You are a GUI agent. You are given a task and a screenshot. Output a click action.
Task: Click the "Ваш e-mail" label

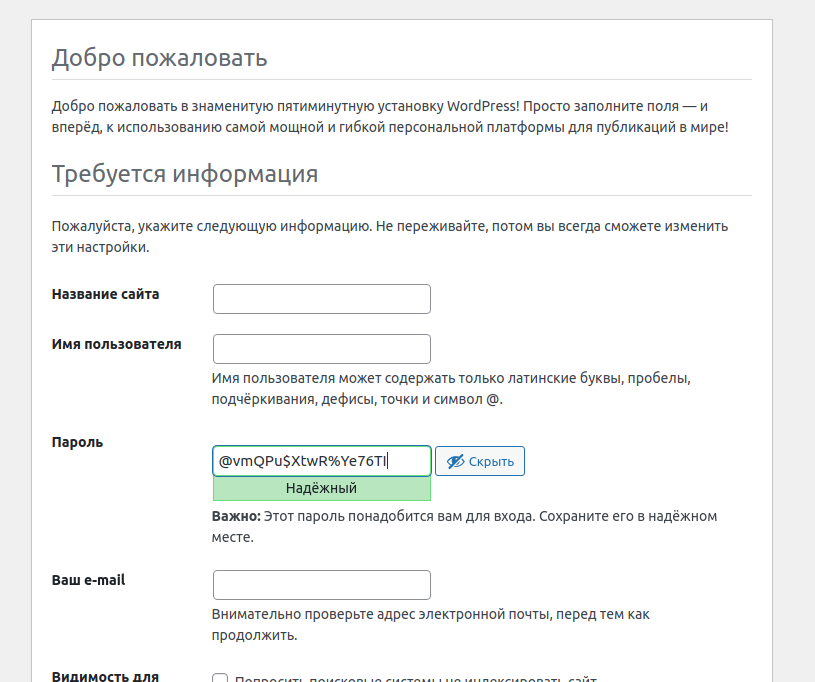88,580
